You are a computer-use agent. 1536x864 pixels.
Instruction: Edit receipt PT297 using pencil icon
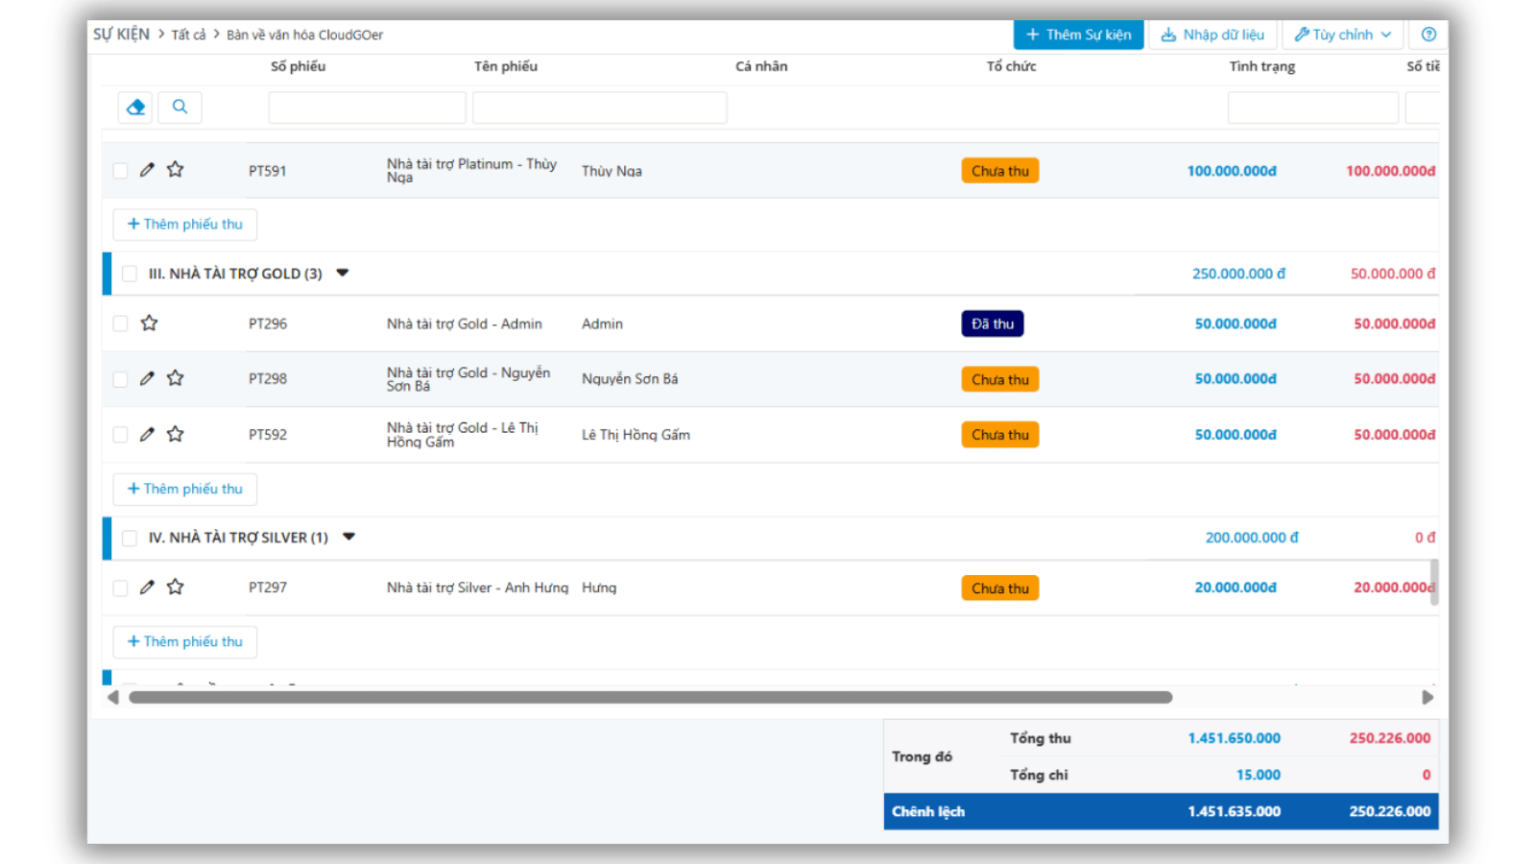(147, 587)
